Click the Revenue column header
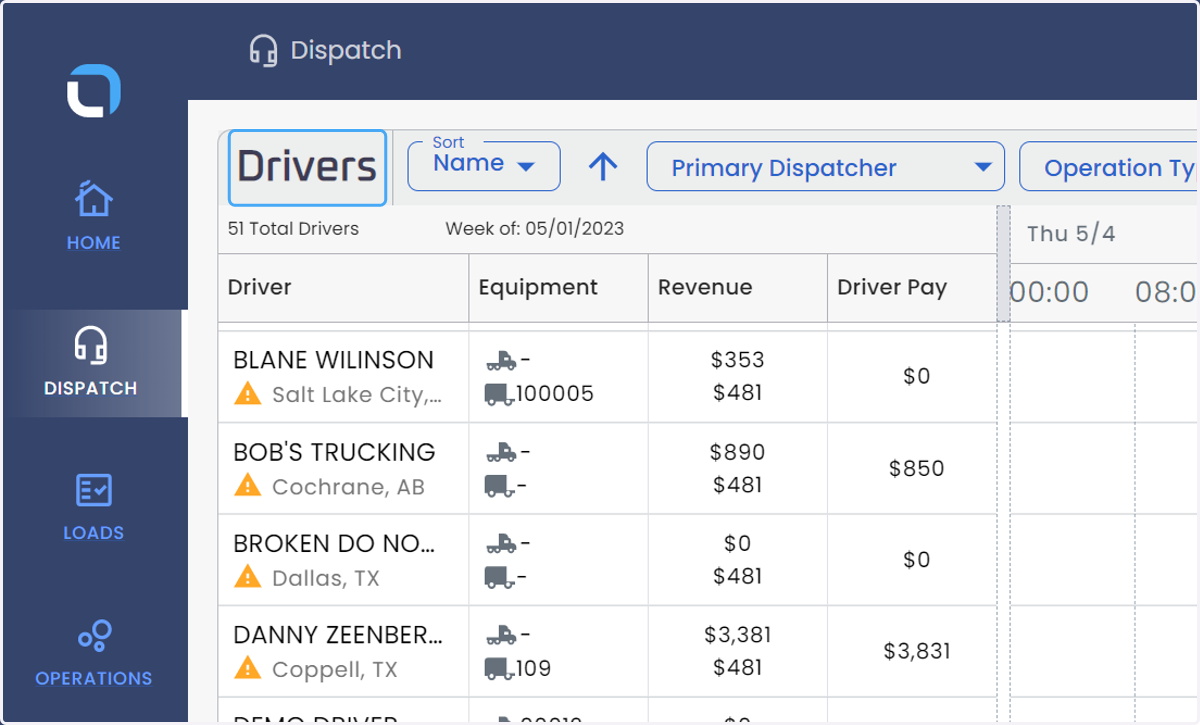This screenshot has height=725, width=1200. [x=738, y=288]
